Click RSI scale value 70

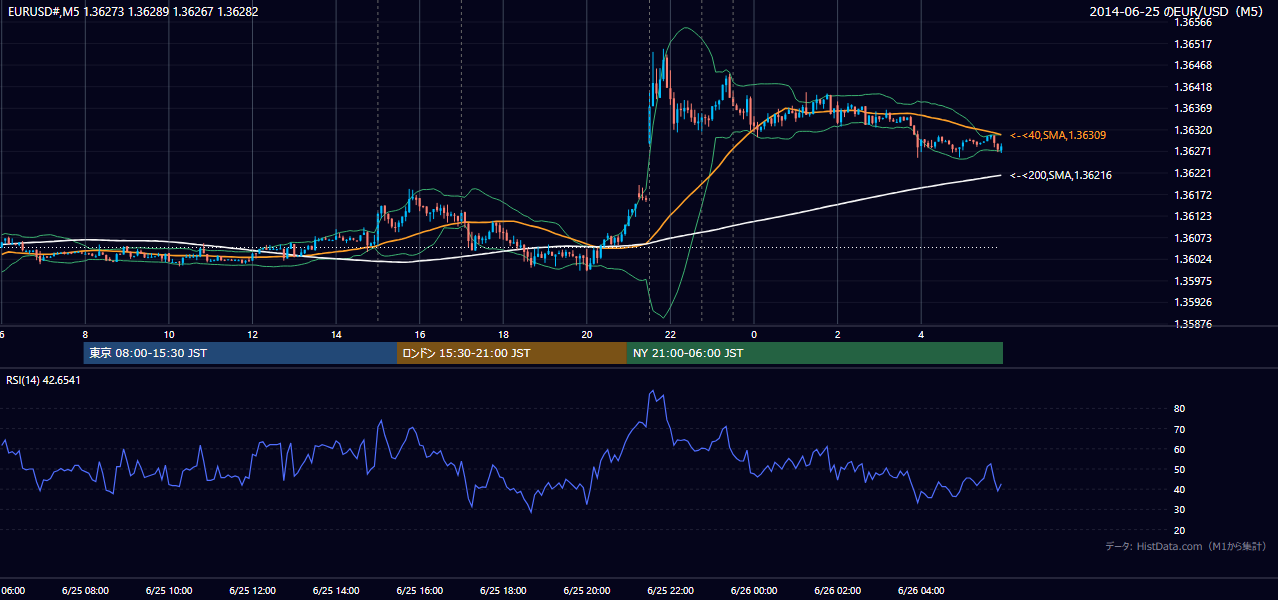(1180, 429)
